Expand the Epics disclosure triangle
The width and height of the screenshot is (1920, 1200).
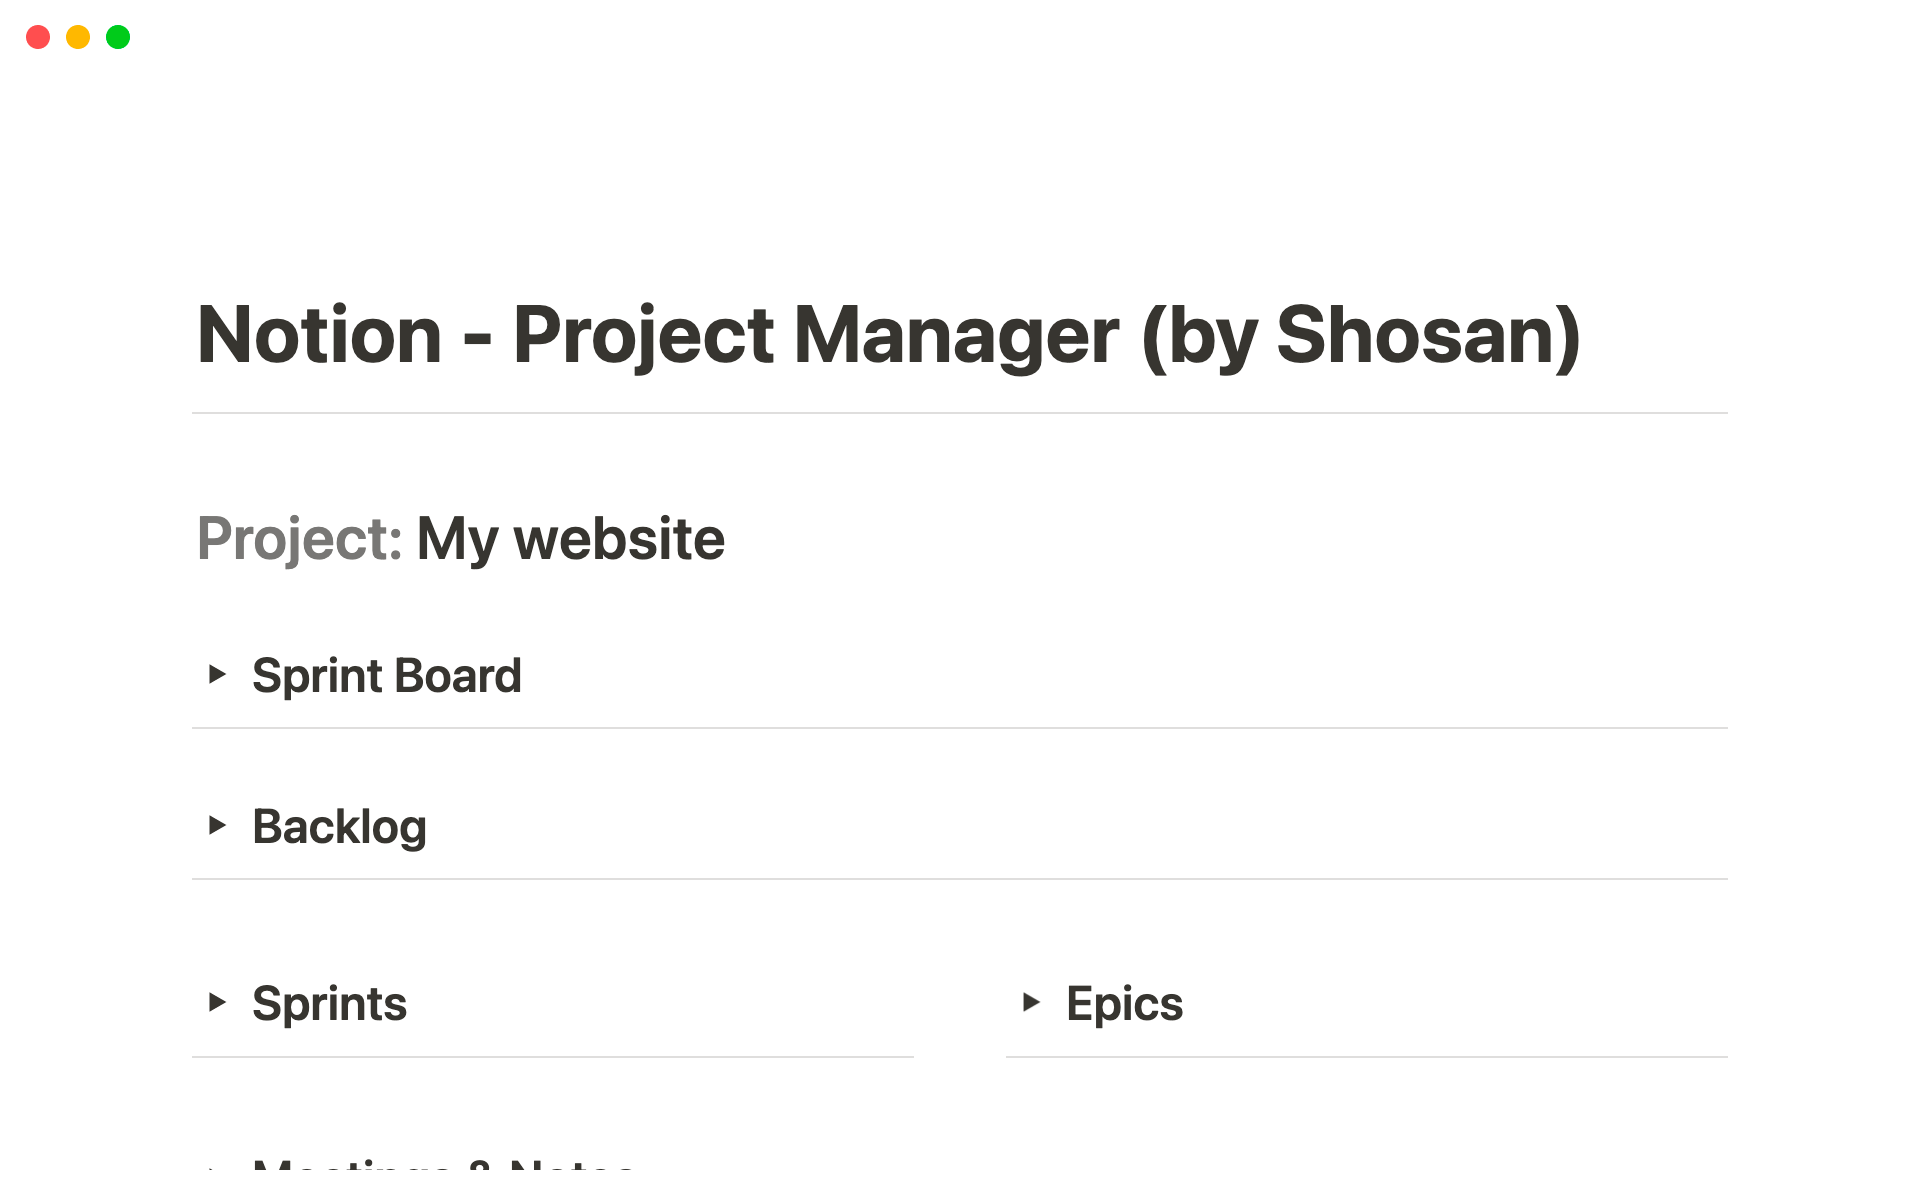tap(1032, 1003)
